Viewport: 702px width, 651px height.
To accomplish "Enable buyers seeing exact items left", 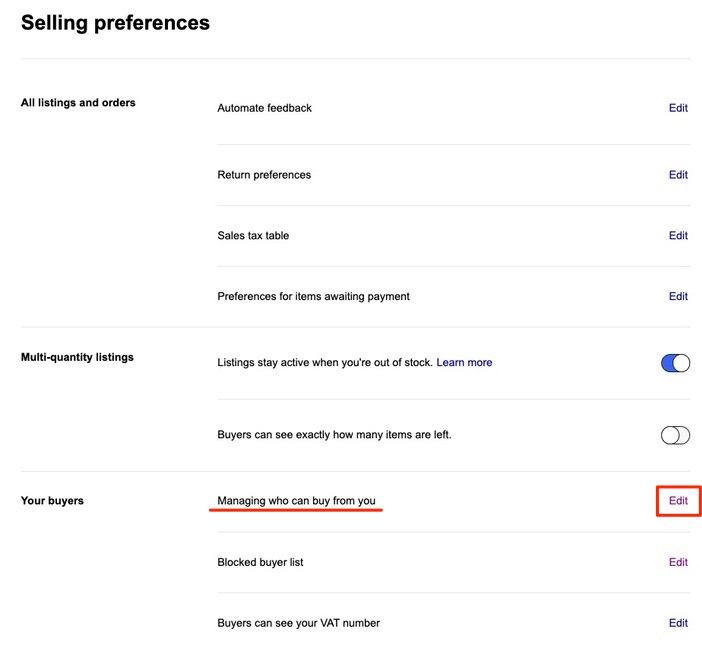I will point(675,435).
